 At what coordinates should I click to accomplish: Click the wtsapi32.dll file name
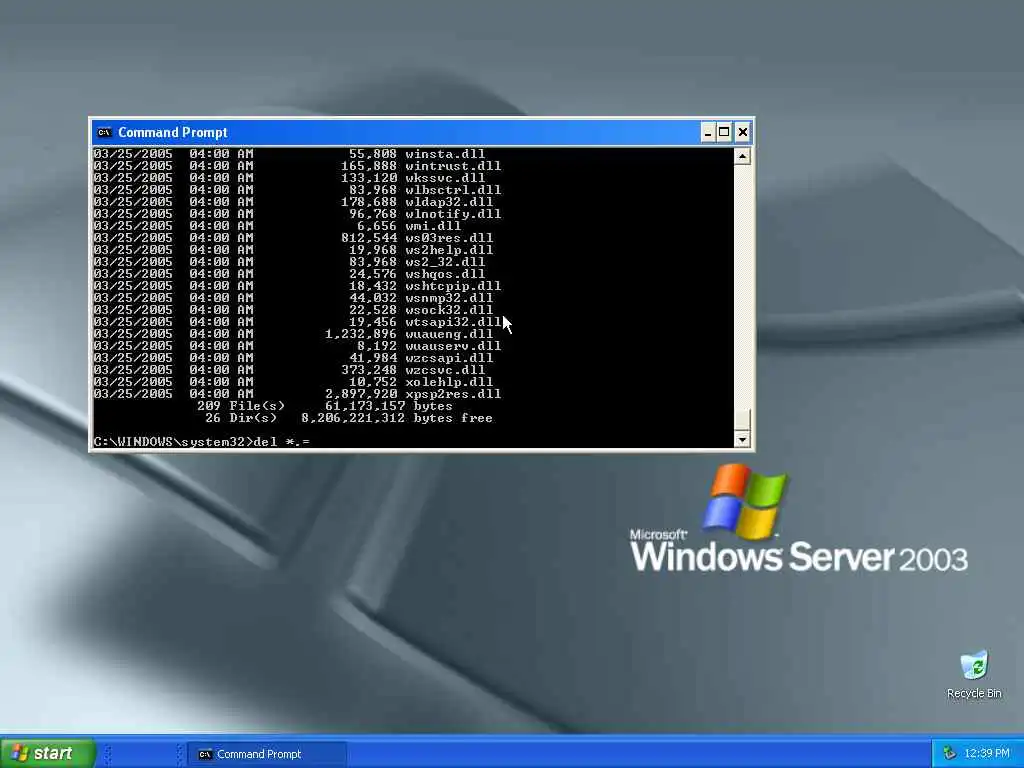pos(453,321)
